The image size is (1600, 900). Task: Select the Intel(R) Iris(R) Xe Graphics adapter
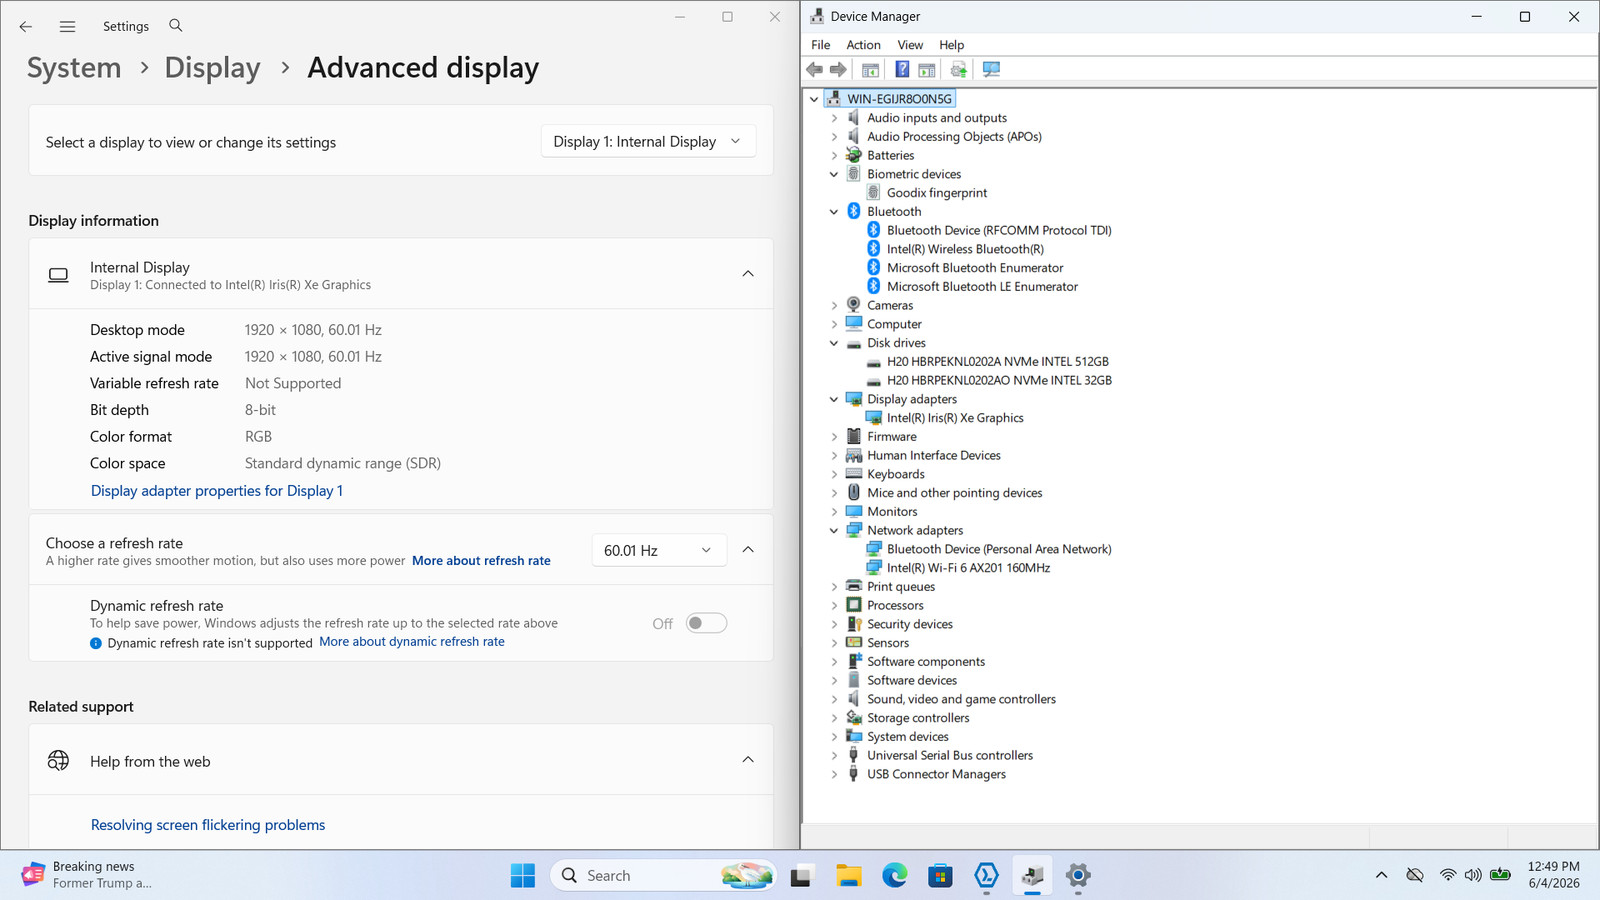point(955,418)
